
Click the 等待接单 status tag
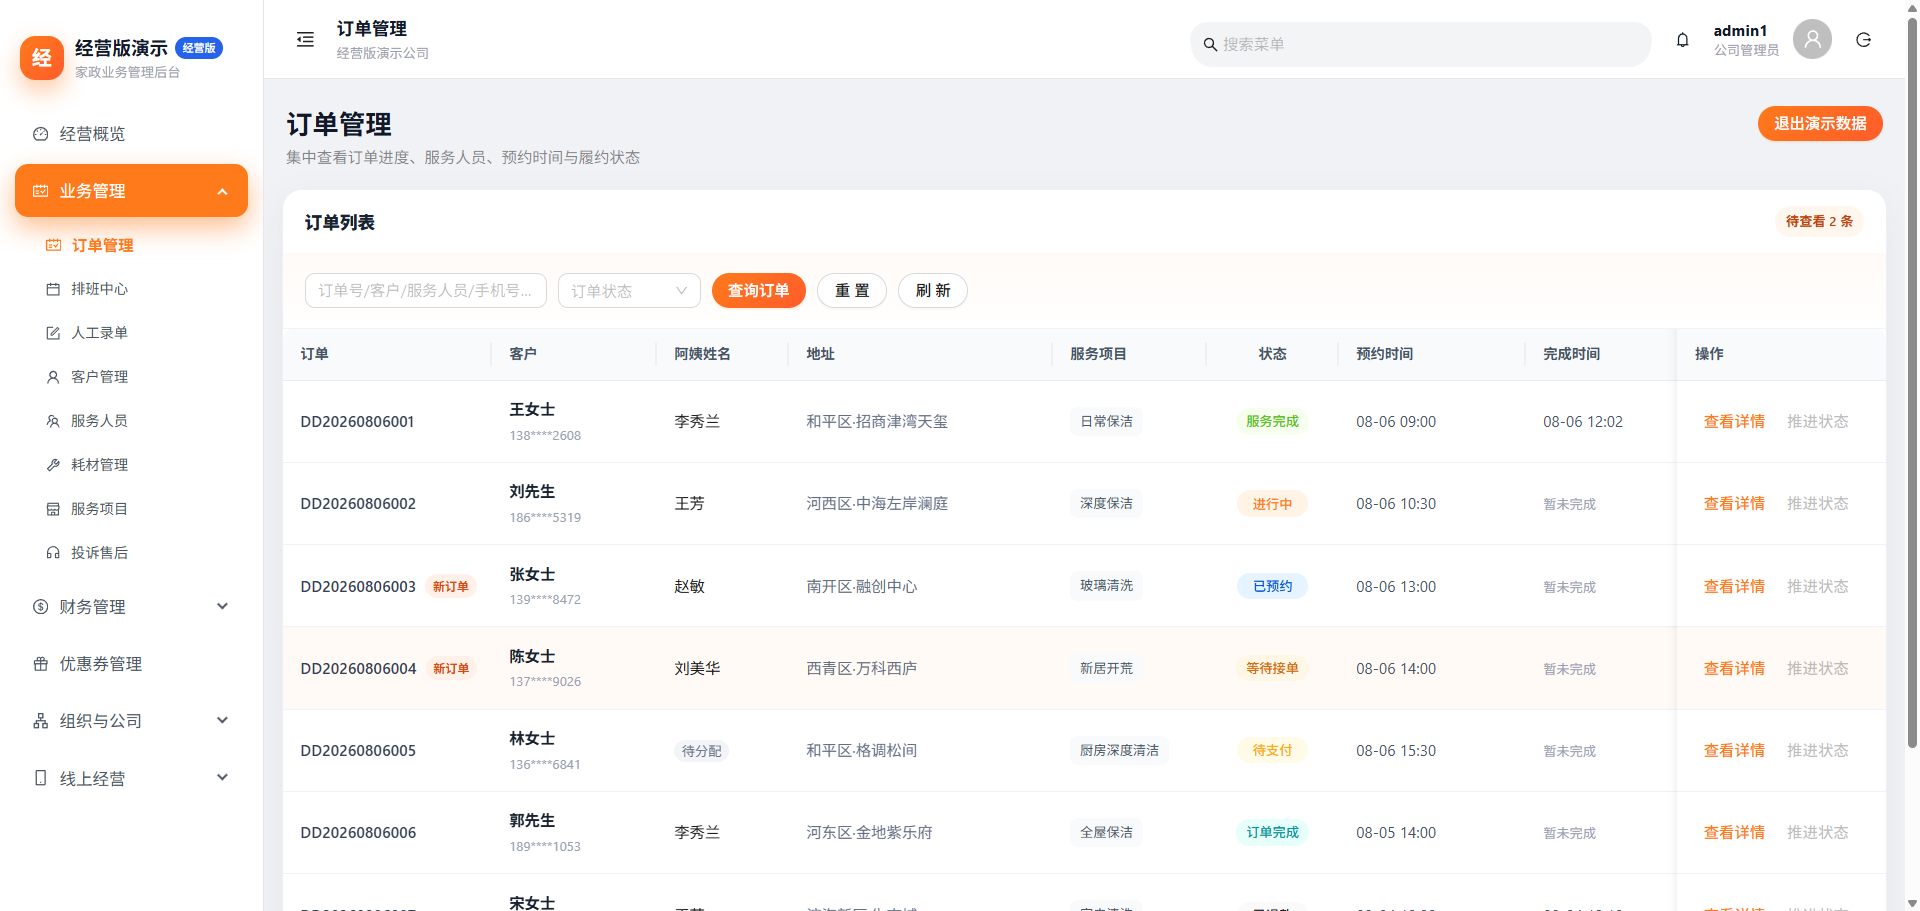point(1272,668)
